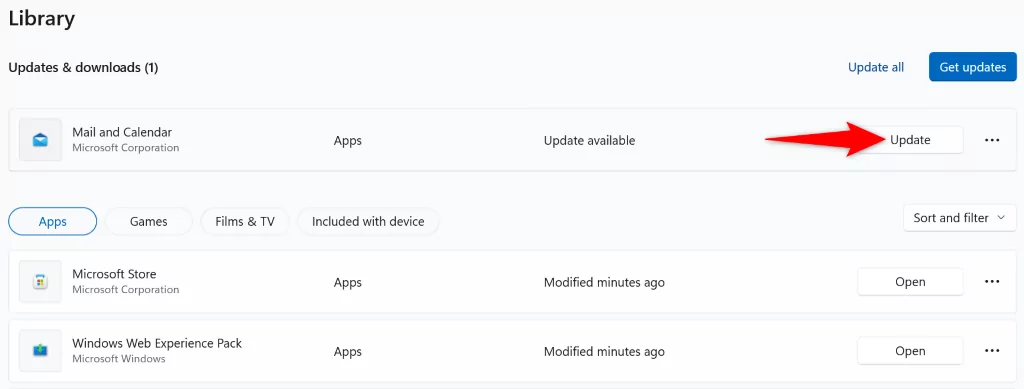Click the Windows Web Experience Pack icon
Screen dimensions: 1024x389
[40, 350]
